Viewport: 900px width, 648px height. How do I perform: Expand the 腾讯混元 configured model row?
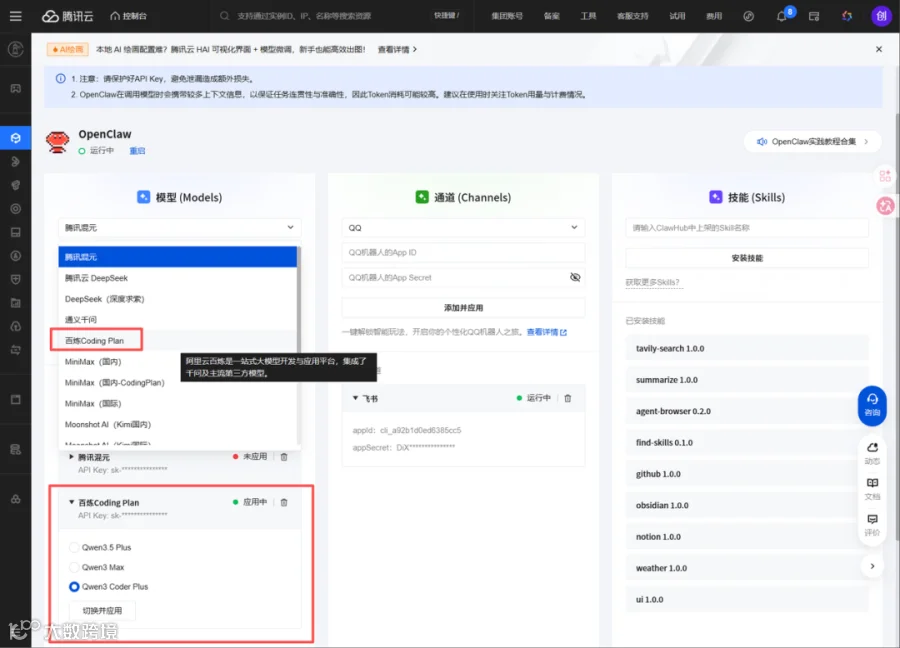pyautogui.click(x=72, y=457)
